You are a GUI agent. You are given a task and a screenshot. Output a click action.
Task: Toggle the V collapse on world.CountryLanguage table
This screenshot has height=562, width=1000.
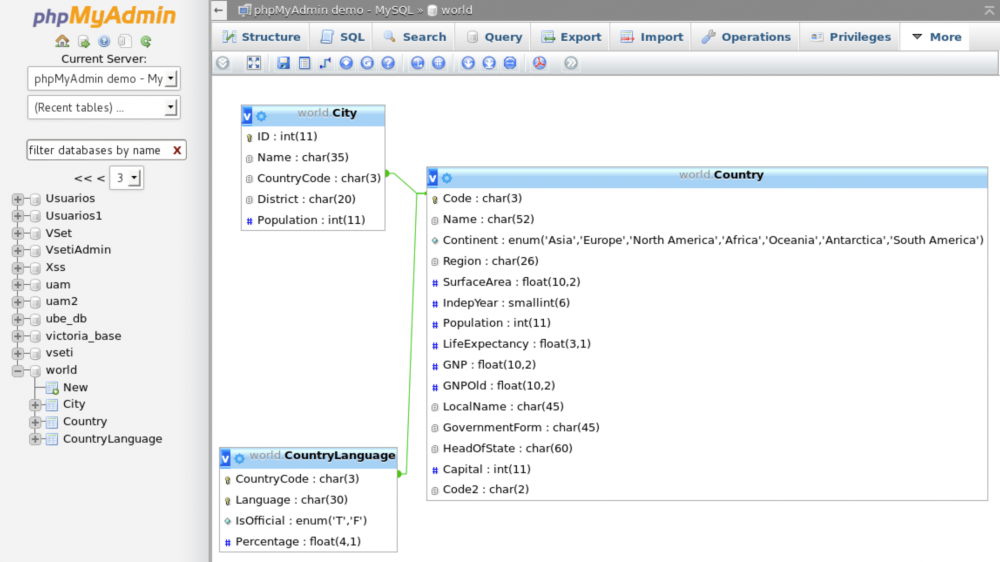(x=226, y=458)
